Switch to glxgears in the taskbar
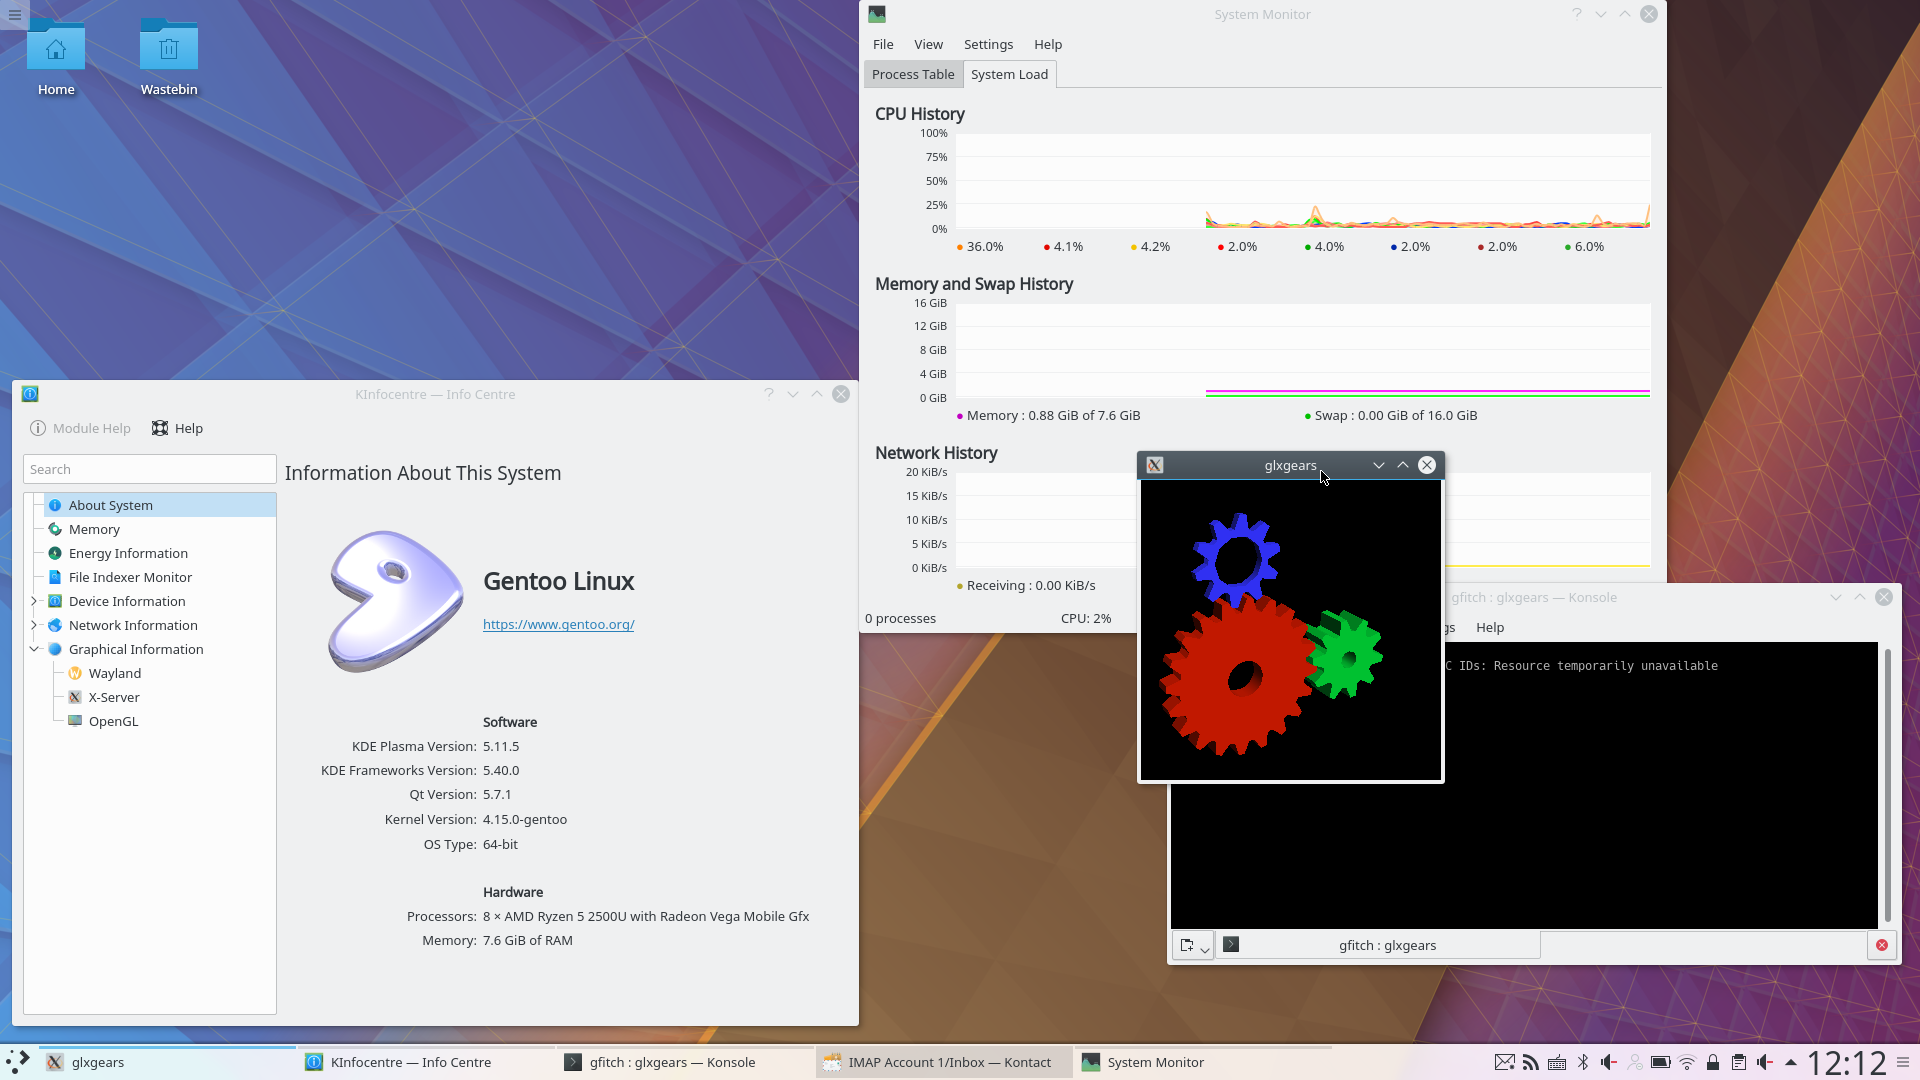 click(167, 1062)
